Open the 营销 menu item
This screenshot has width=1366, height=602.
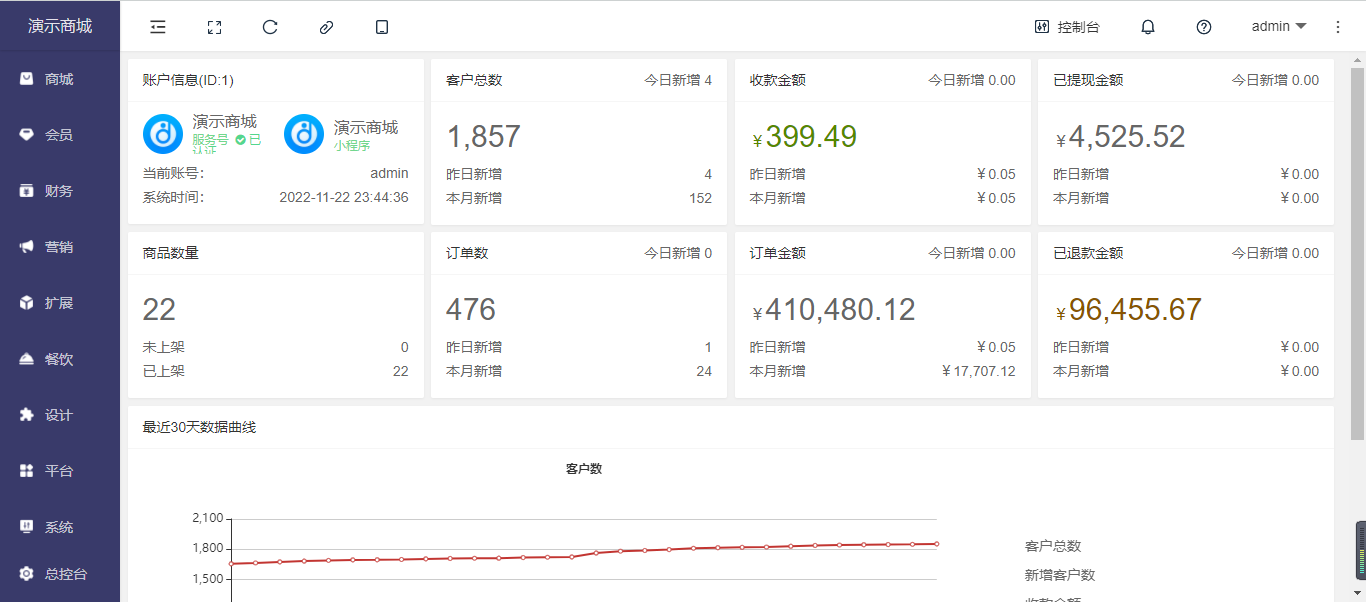[60, 247]
